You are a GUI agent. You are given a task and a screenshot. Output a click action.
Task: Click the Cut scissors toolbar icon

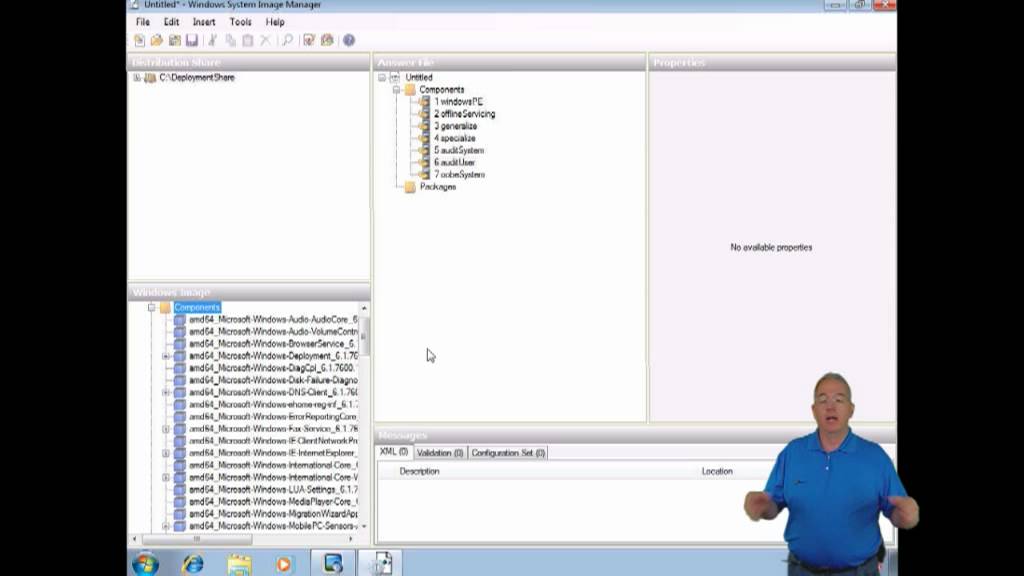(212, 40)
